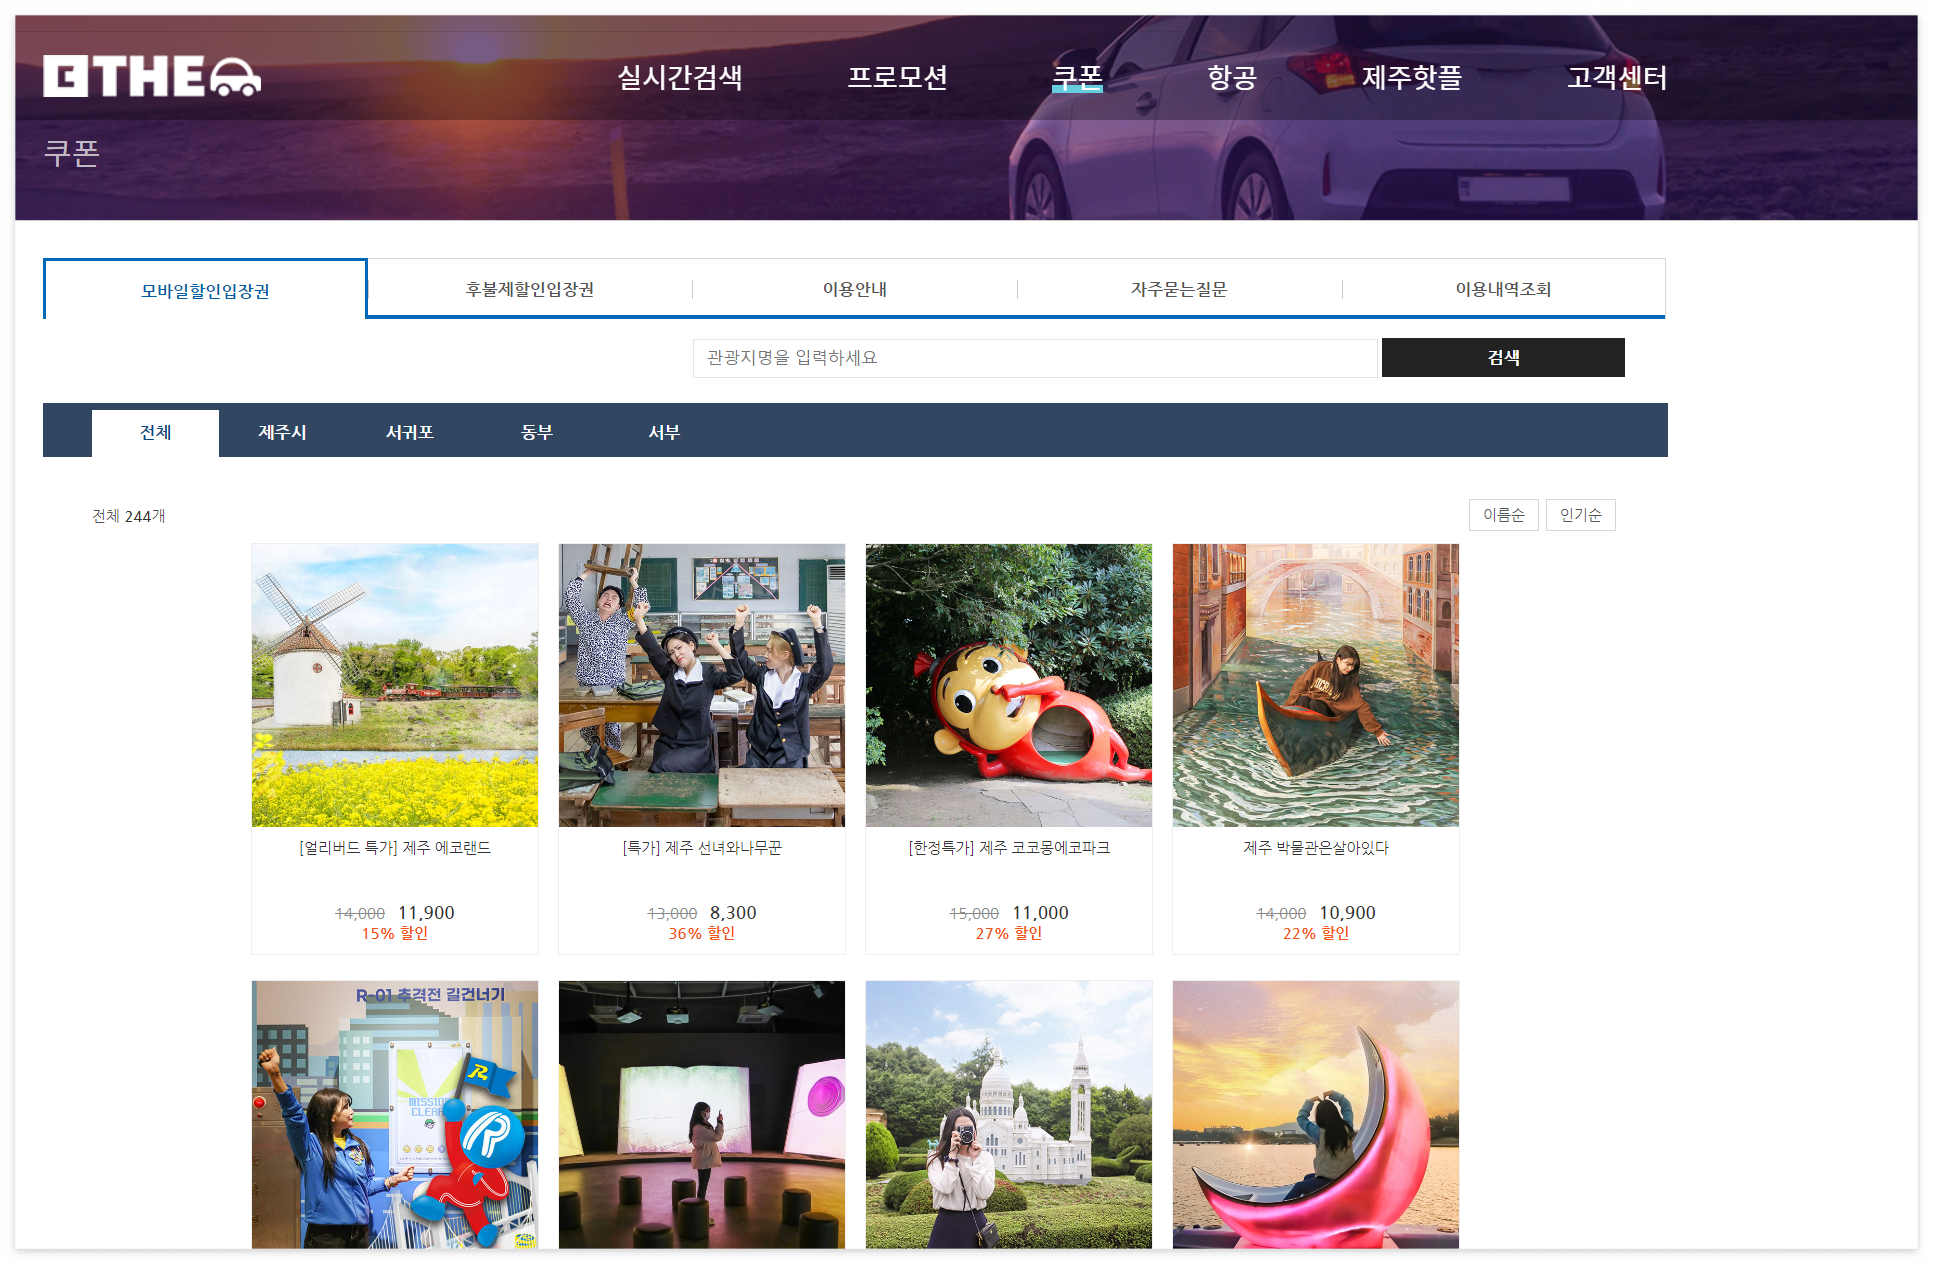
Task: Switch to the 자주묻는질문 tab
Action: [x=1178, y=289]
